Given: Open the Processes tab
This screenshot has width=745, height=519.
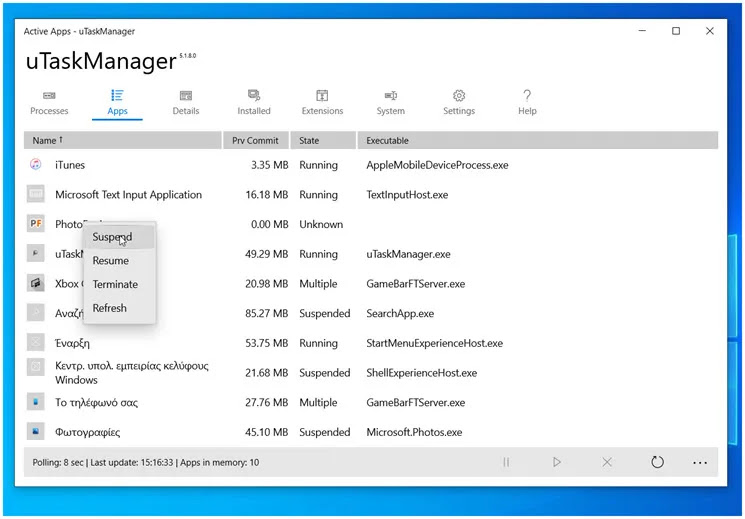Looking at the screenshot, I should [49, 103].
